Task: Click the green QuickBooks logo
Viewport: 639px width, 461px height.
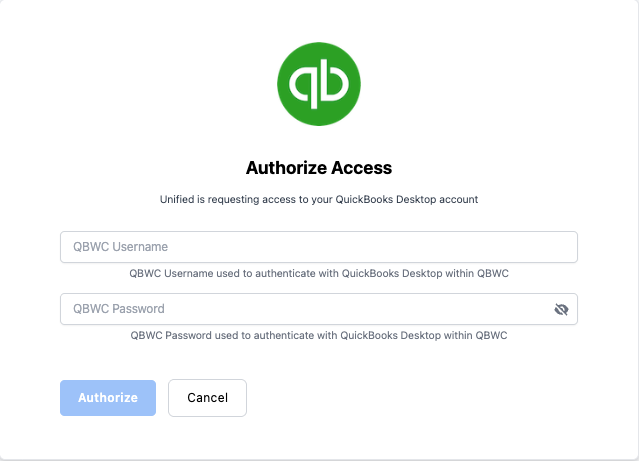Action: (x=319, y=83)
